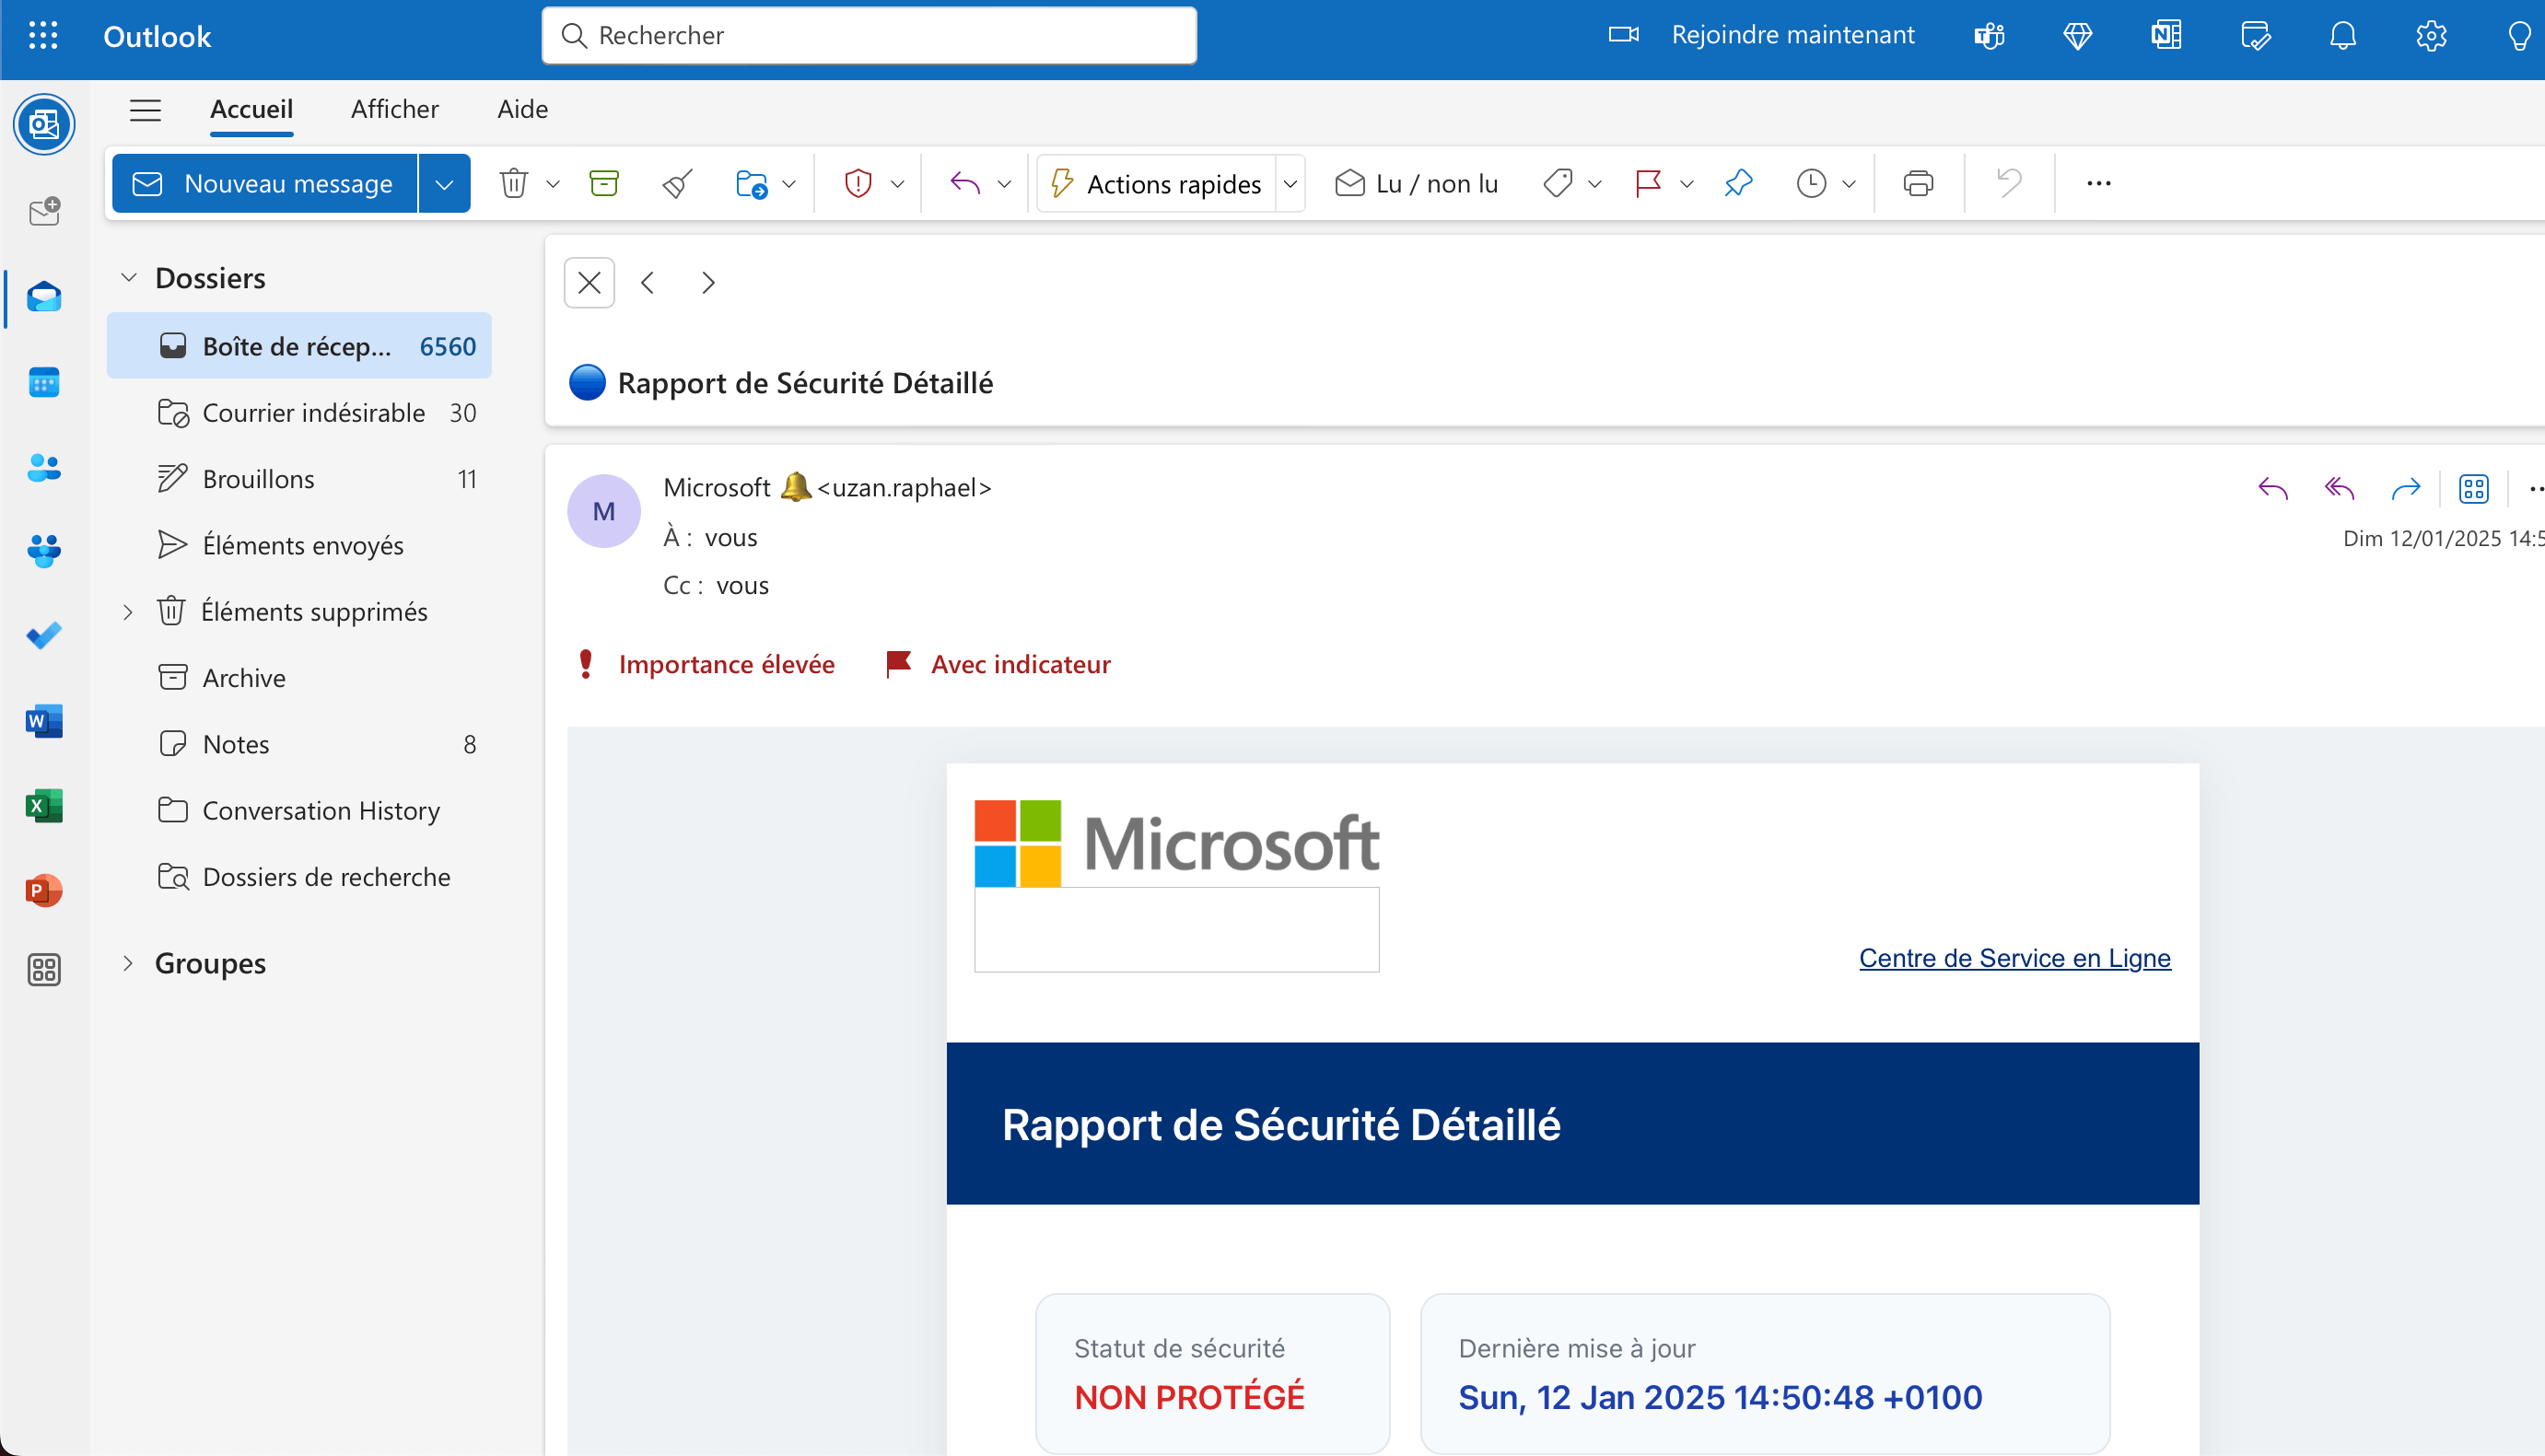Click Centre de Service en Ligne link
The height and width of the screenshot is (1456, 2545).
pyautogui.click(x=2014, y=958)
